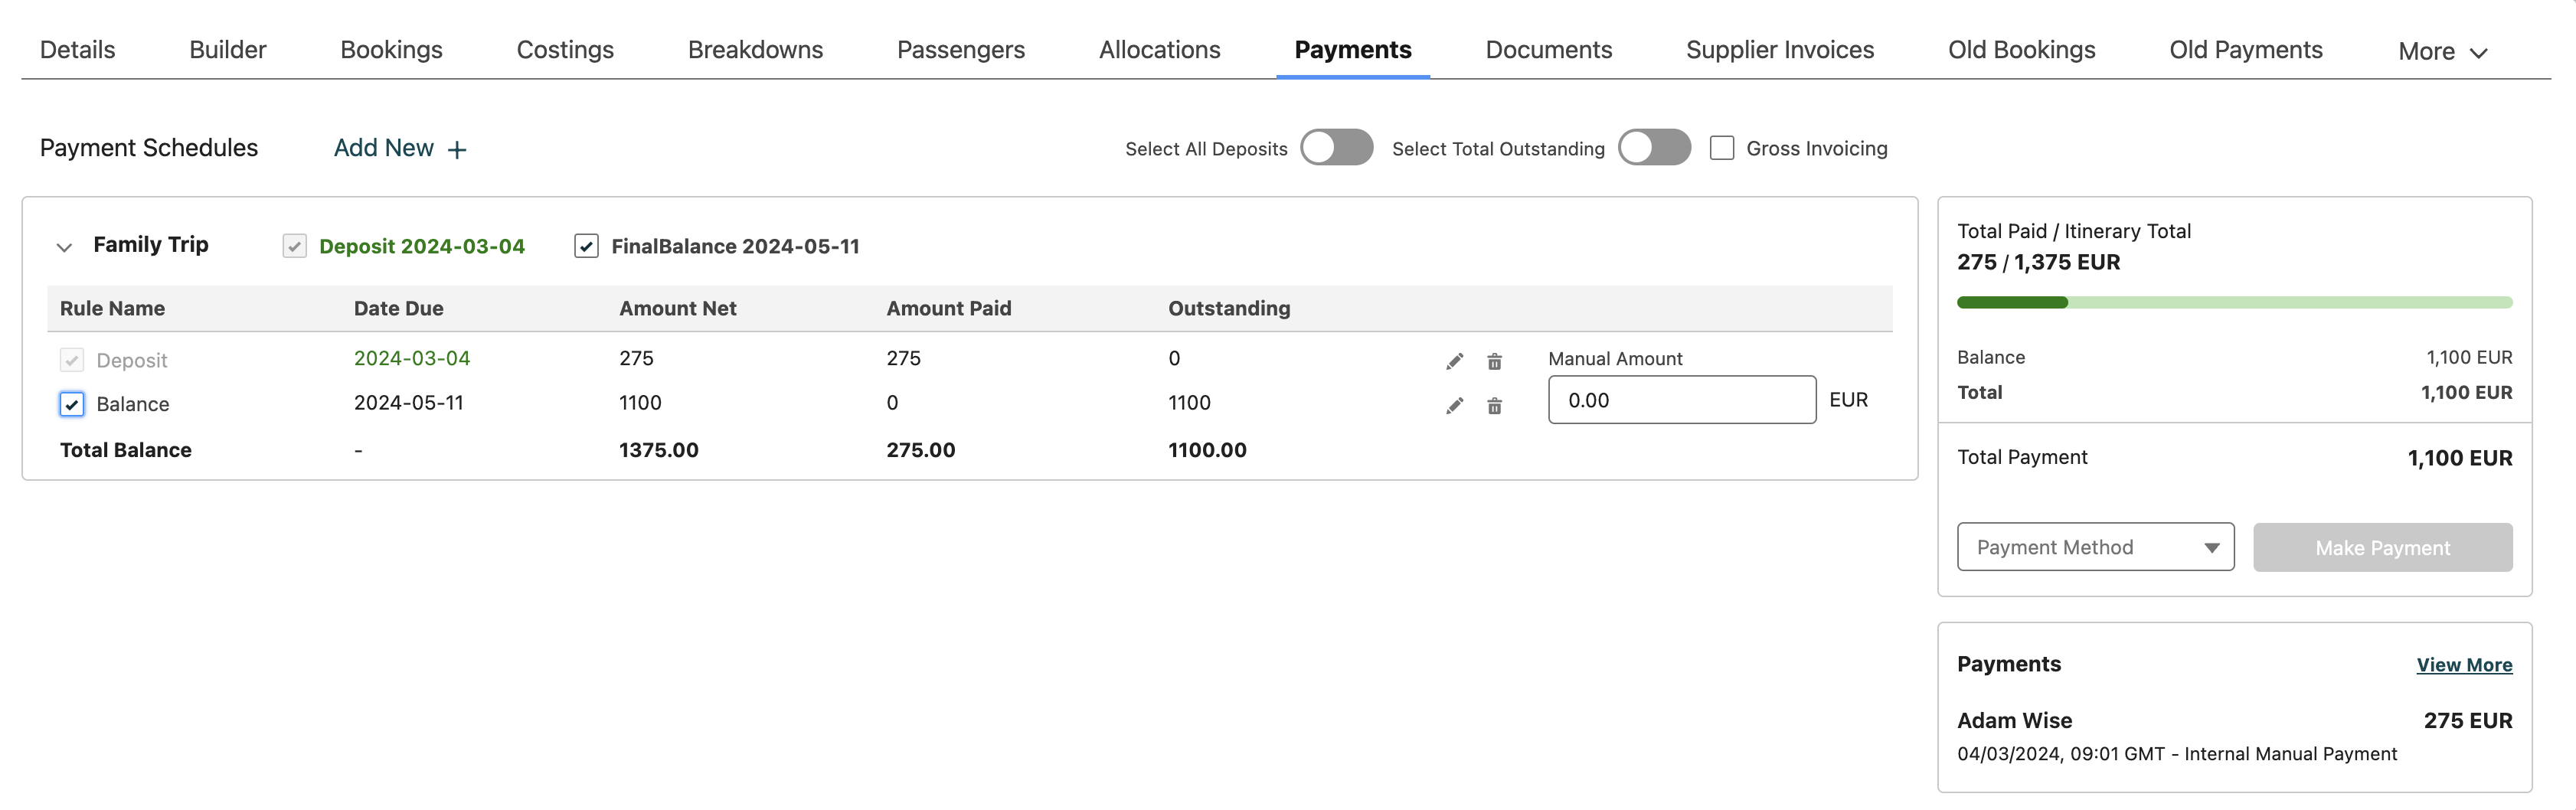Uncheck FinalBalance 2024-05-11 checkbox
Screen dimensions: 2576x810
click(x=586, y=246)
